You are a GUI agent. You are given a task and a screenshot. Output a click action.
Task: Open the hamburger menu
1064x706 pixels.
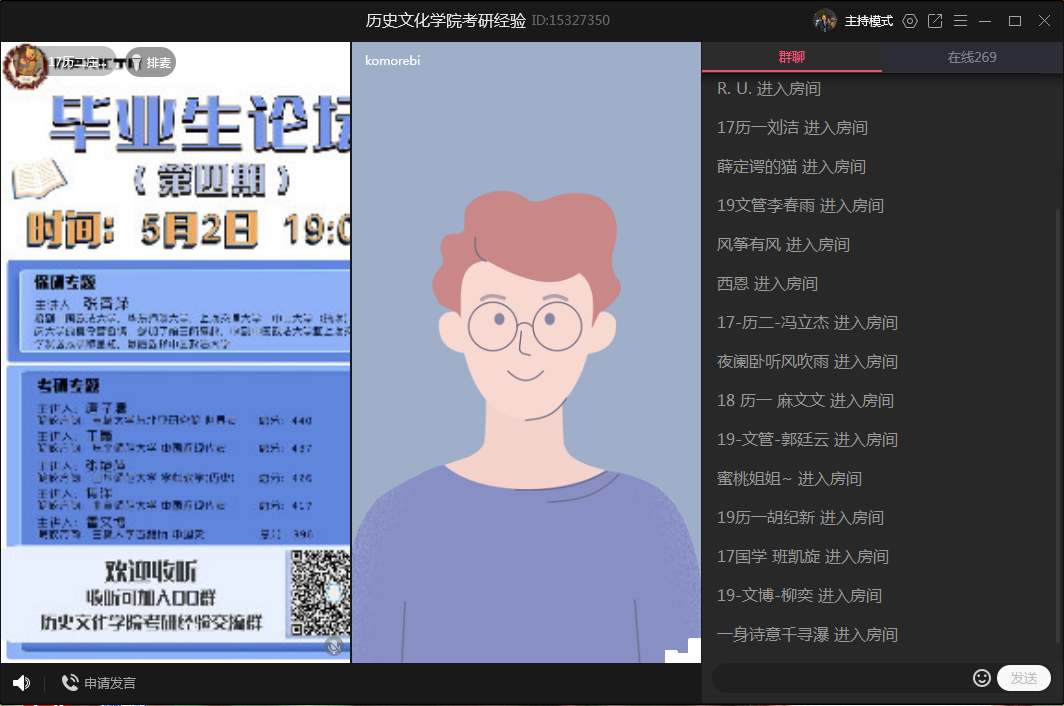tap(961, 20)
